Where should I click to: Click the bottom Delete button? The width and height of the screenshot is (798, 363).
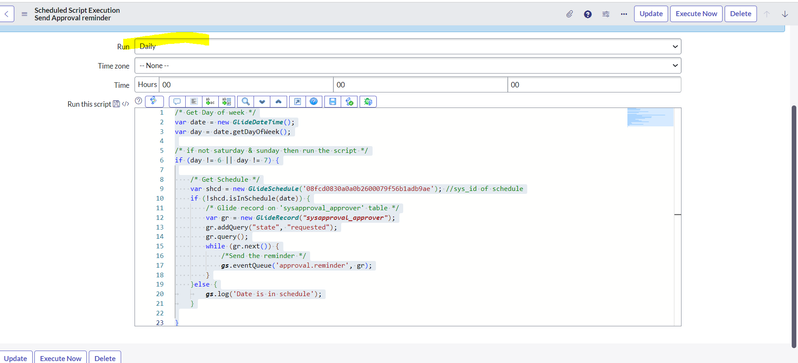click(105, 358)
